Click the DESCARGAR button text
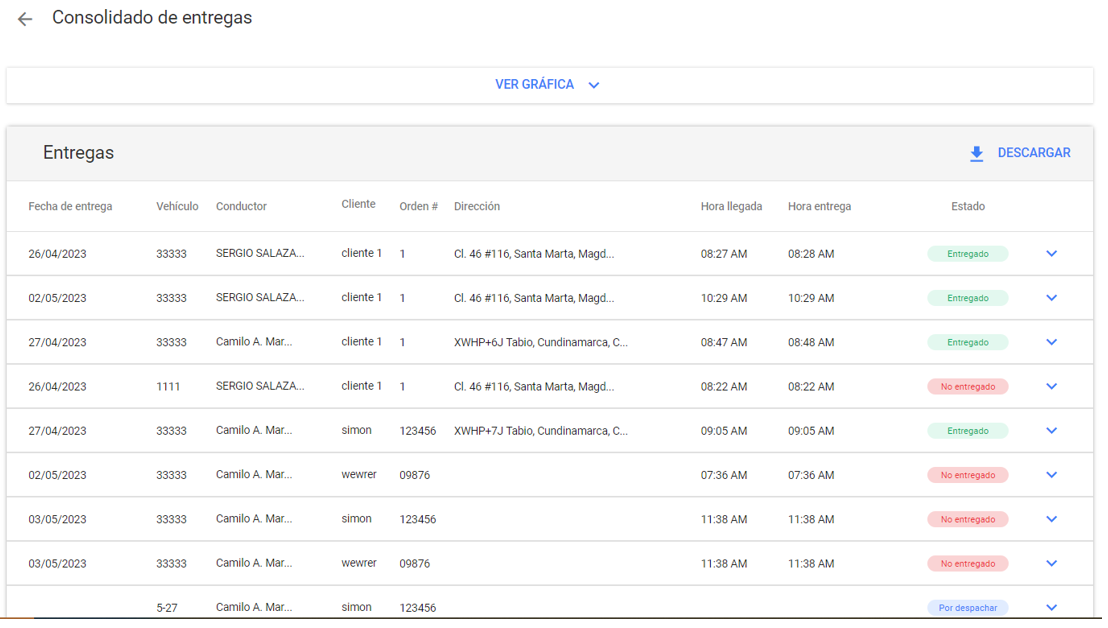This screenshot has width=1108, height=628. (x=1034, y=153)
